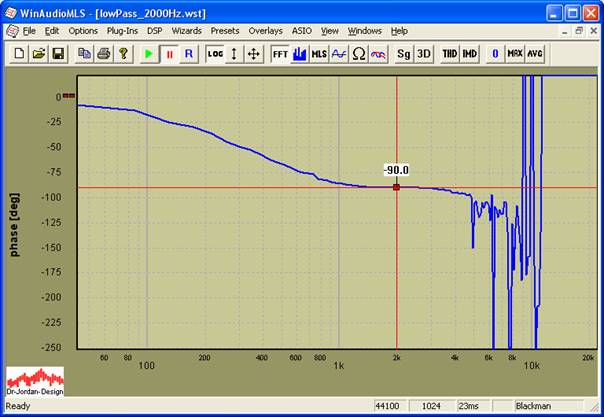Open the DSP menu
Image resolution: width=604 pixels, height=417 pixels.
pyautogui.click(x=154, y=31)
